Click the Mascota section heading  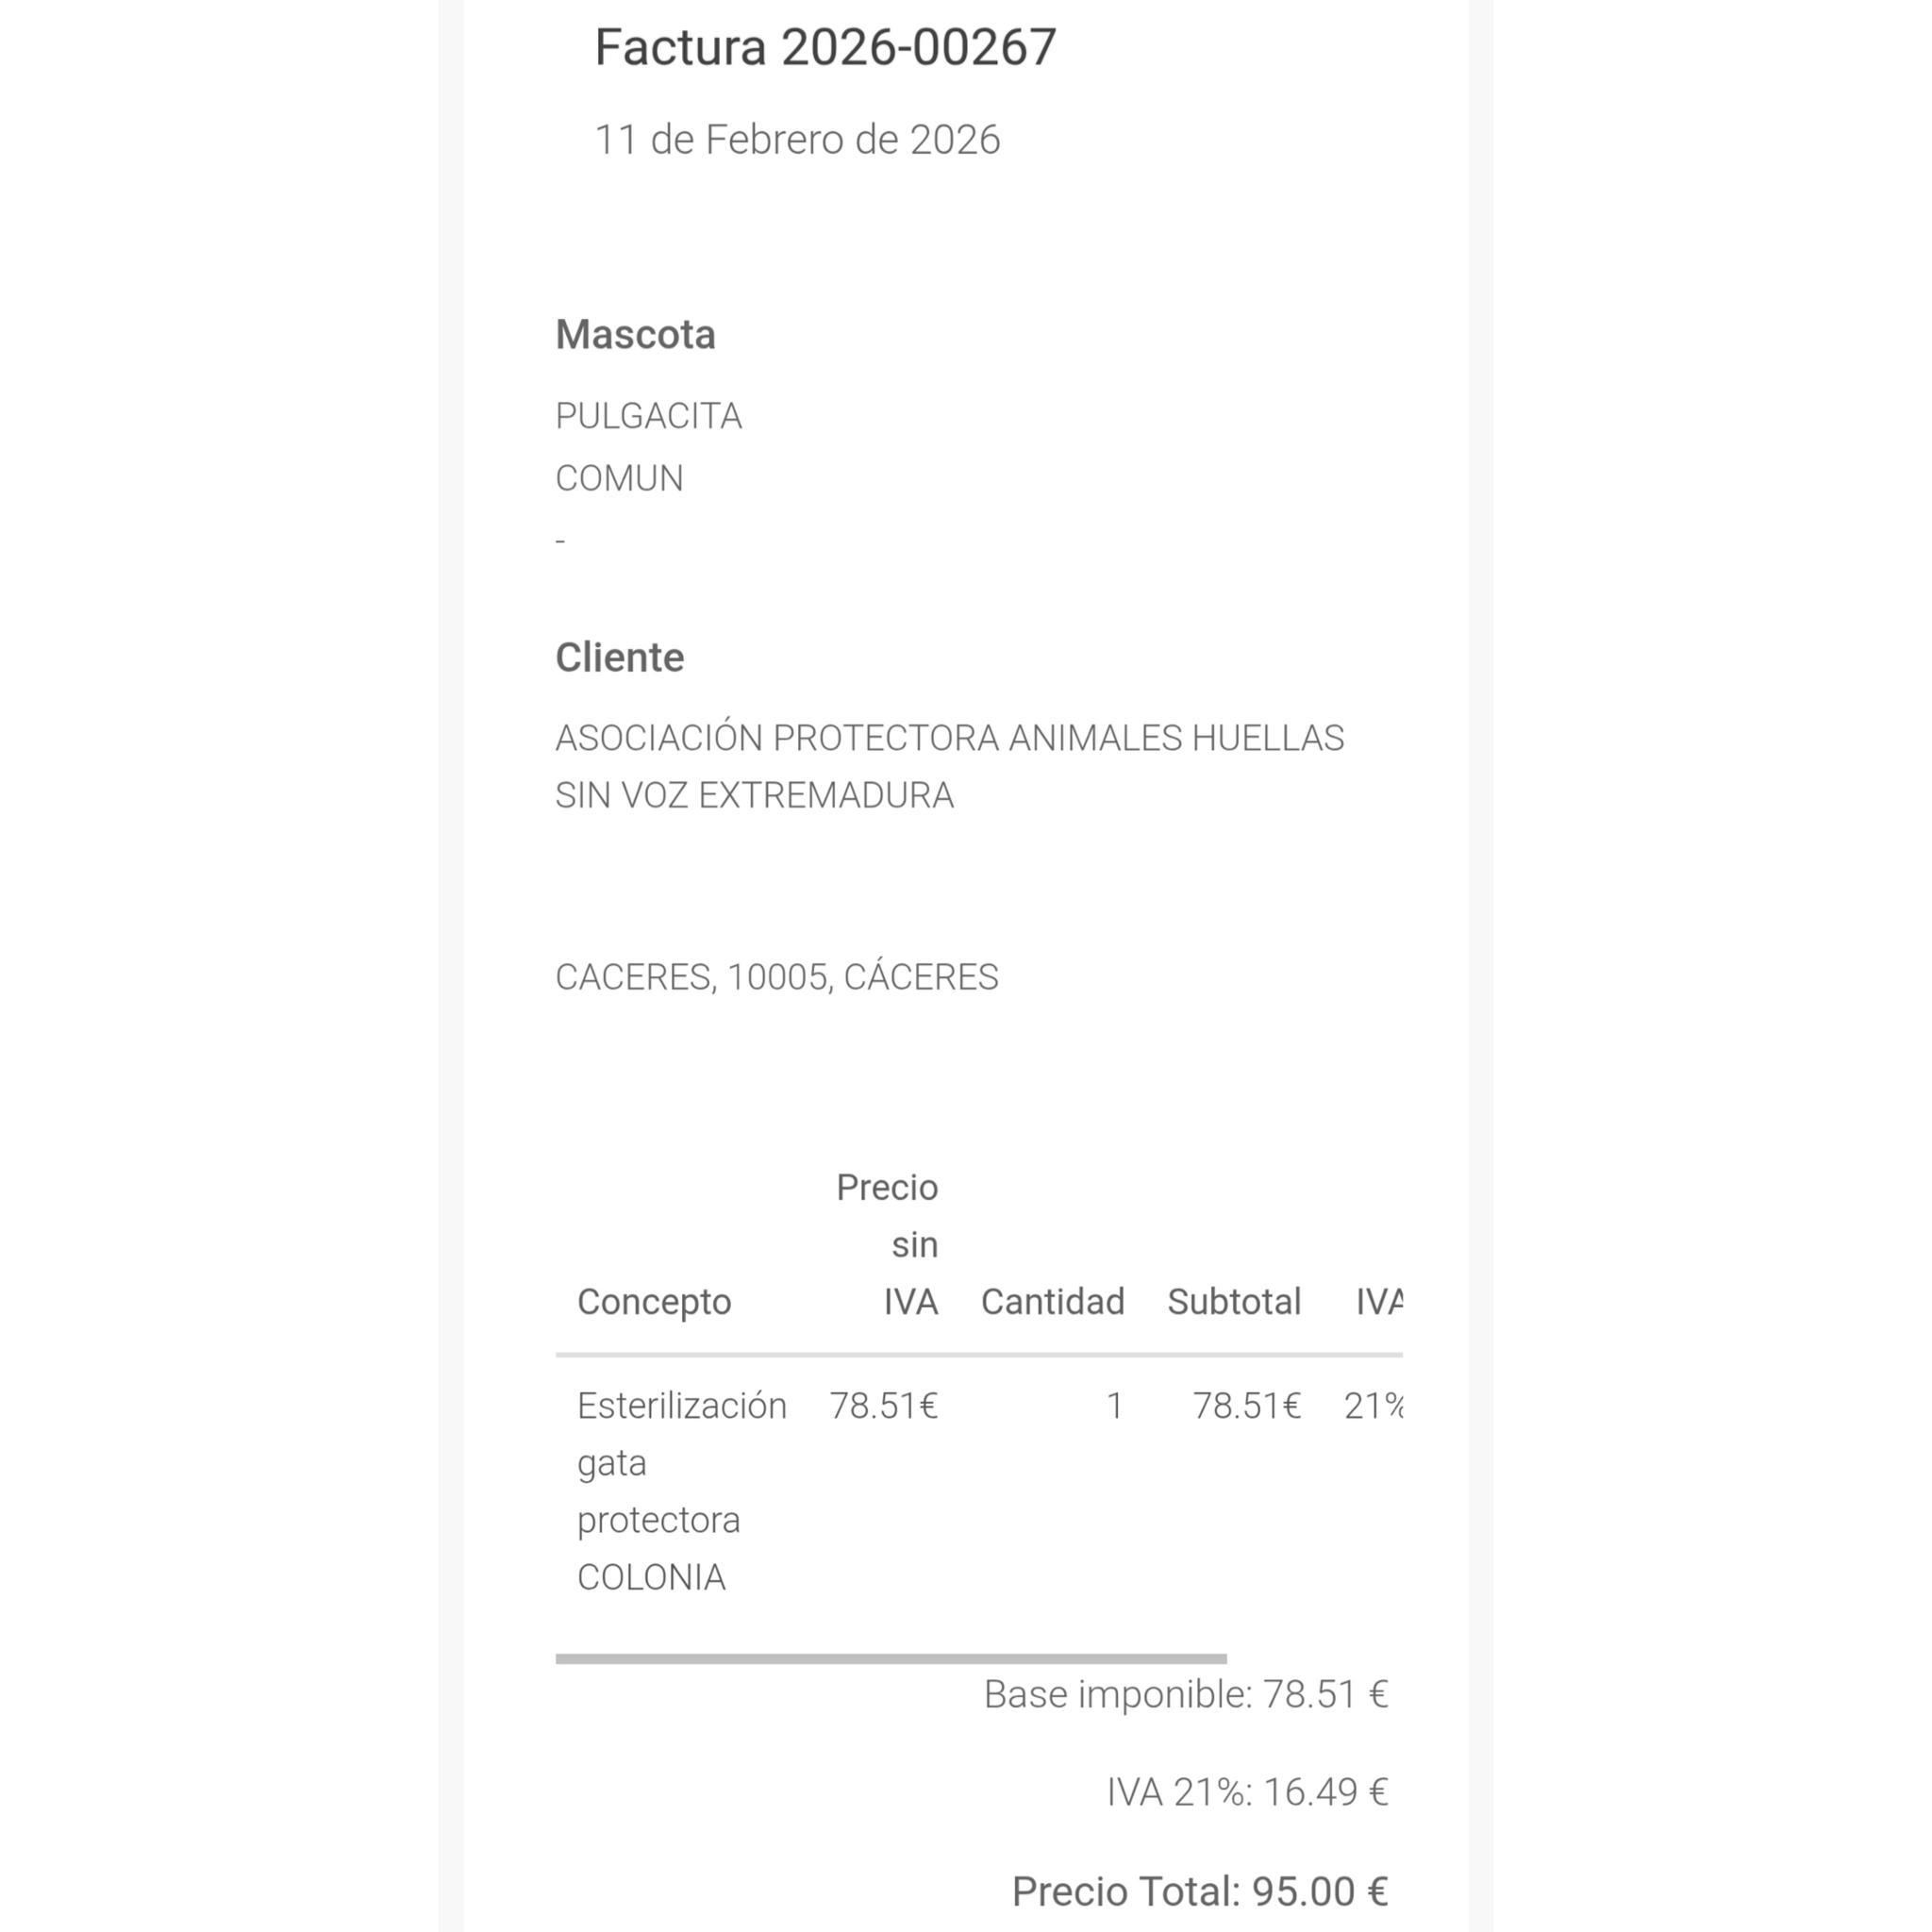pos(635,335)
